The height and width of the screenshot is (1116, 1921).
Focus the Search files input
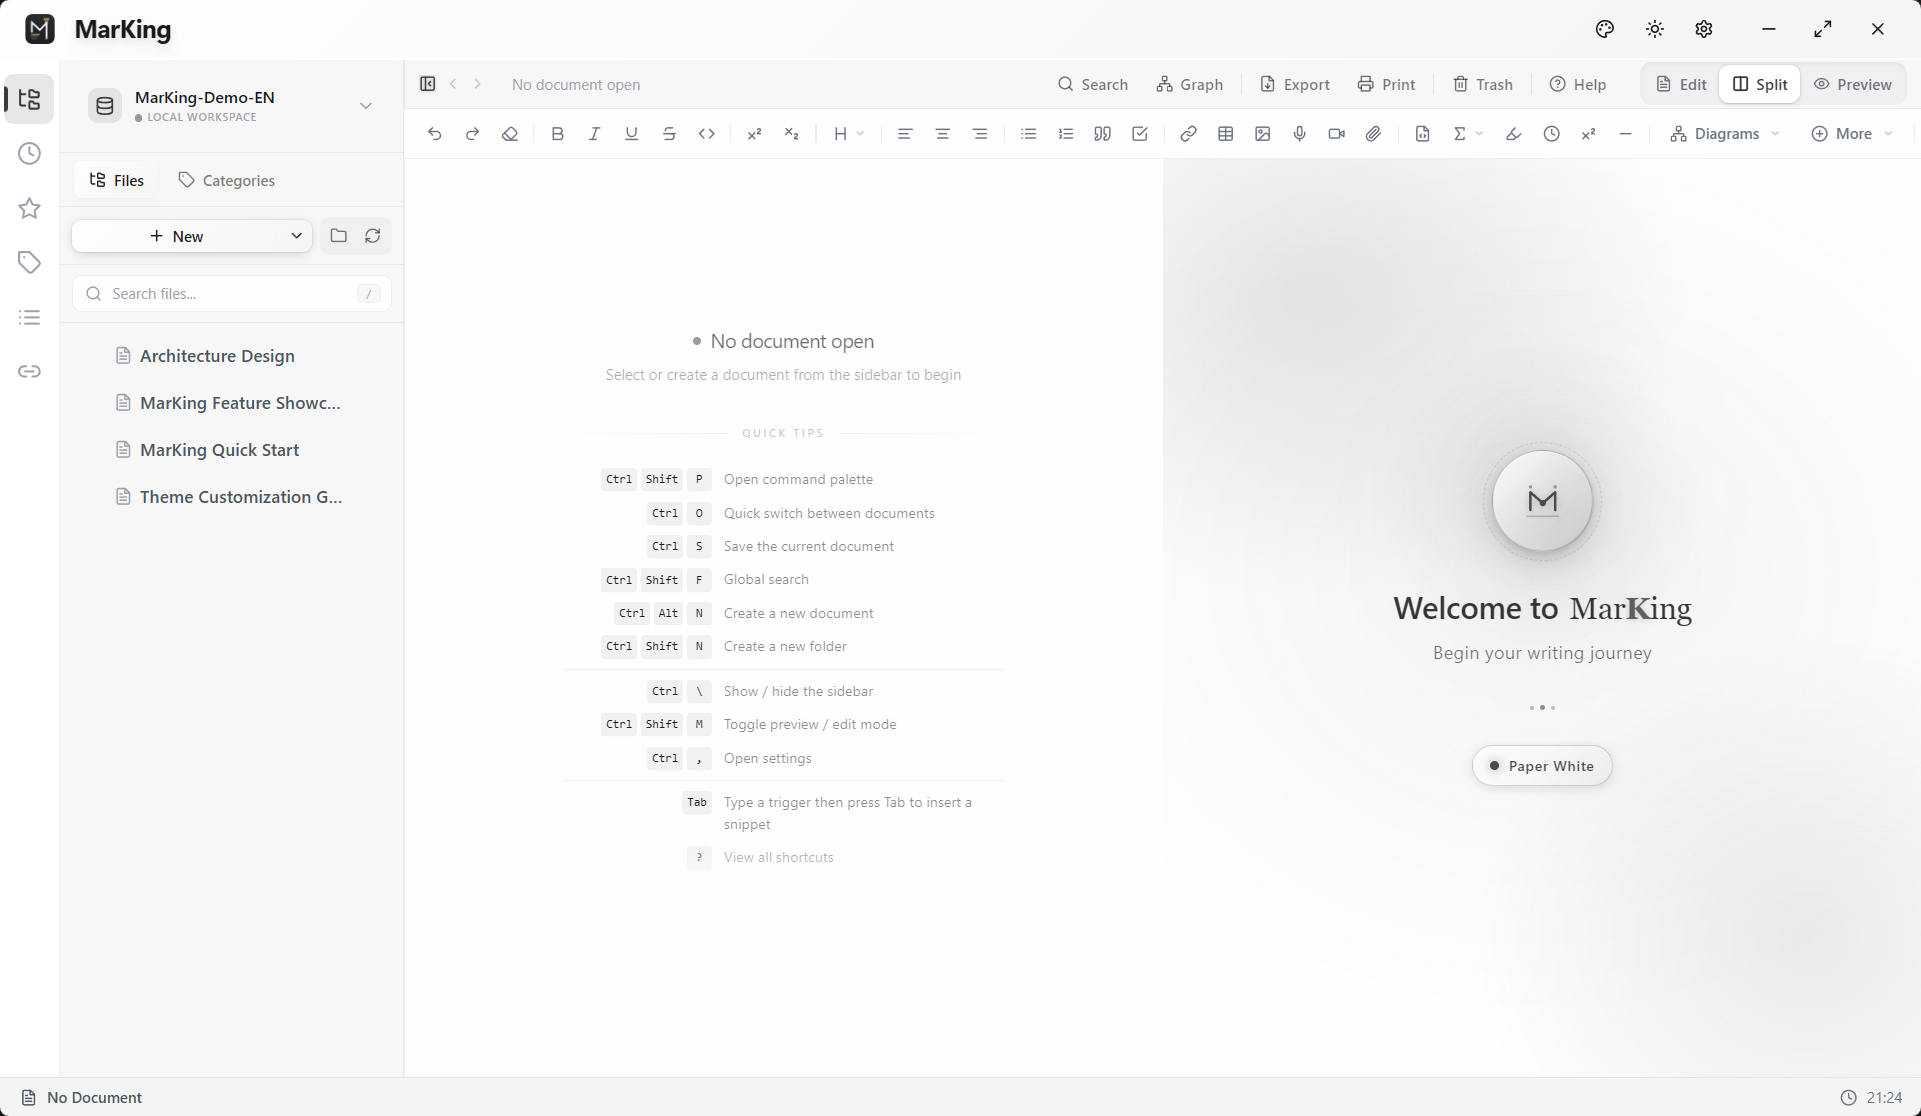coord(232,293)
